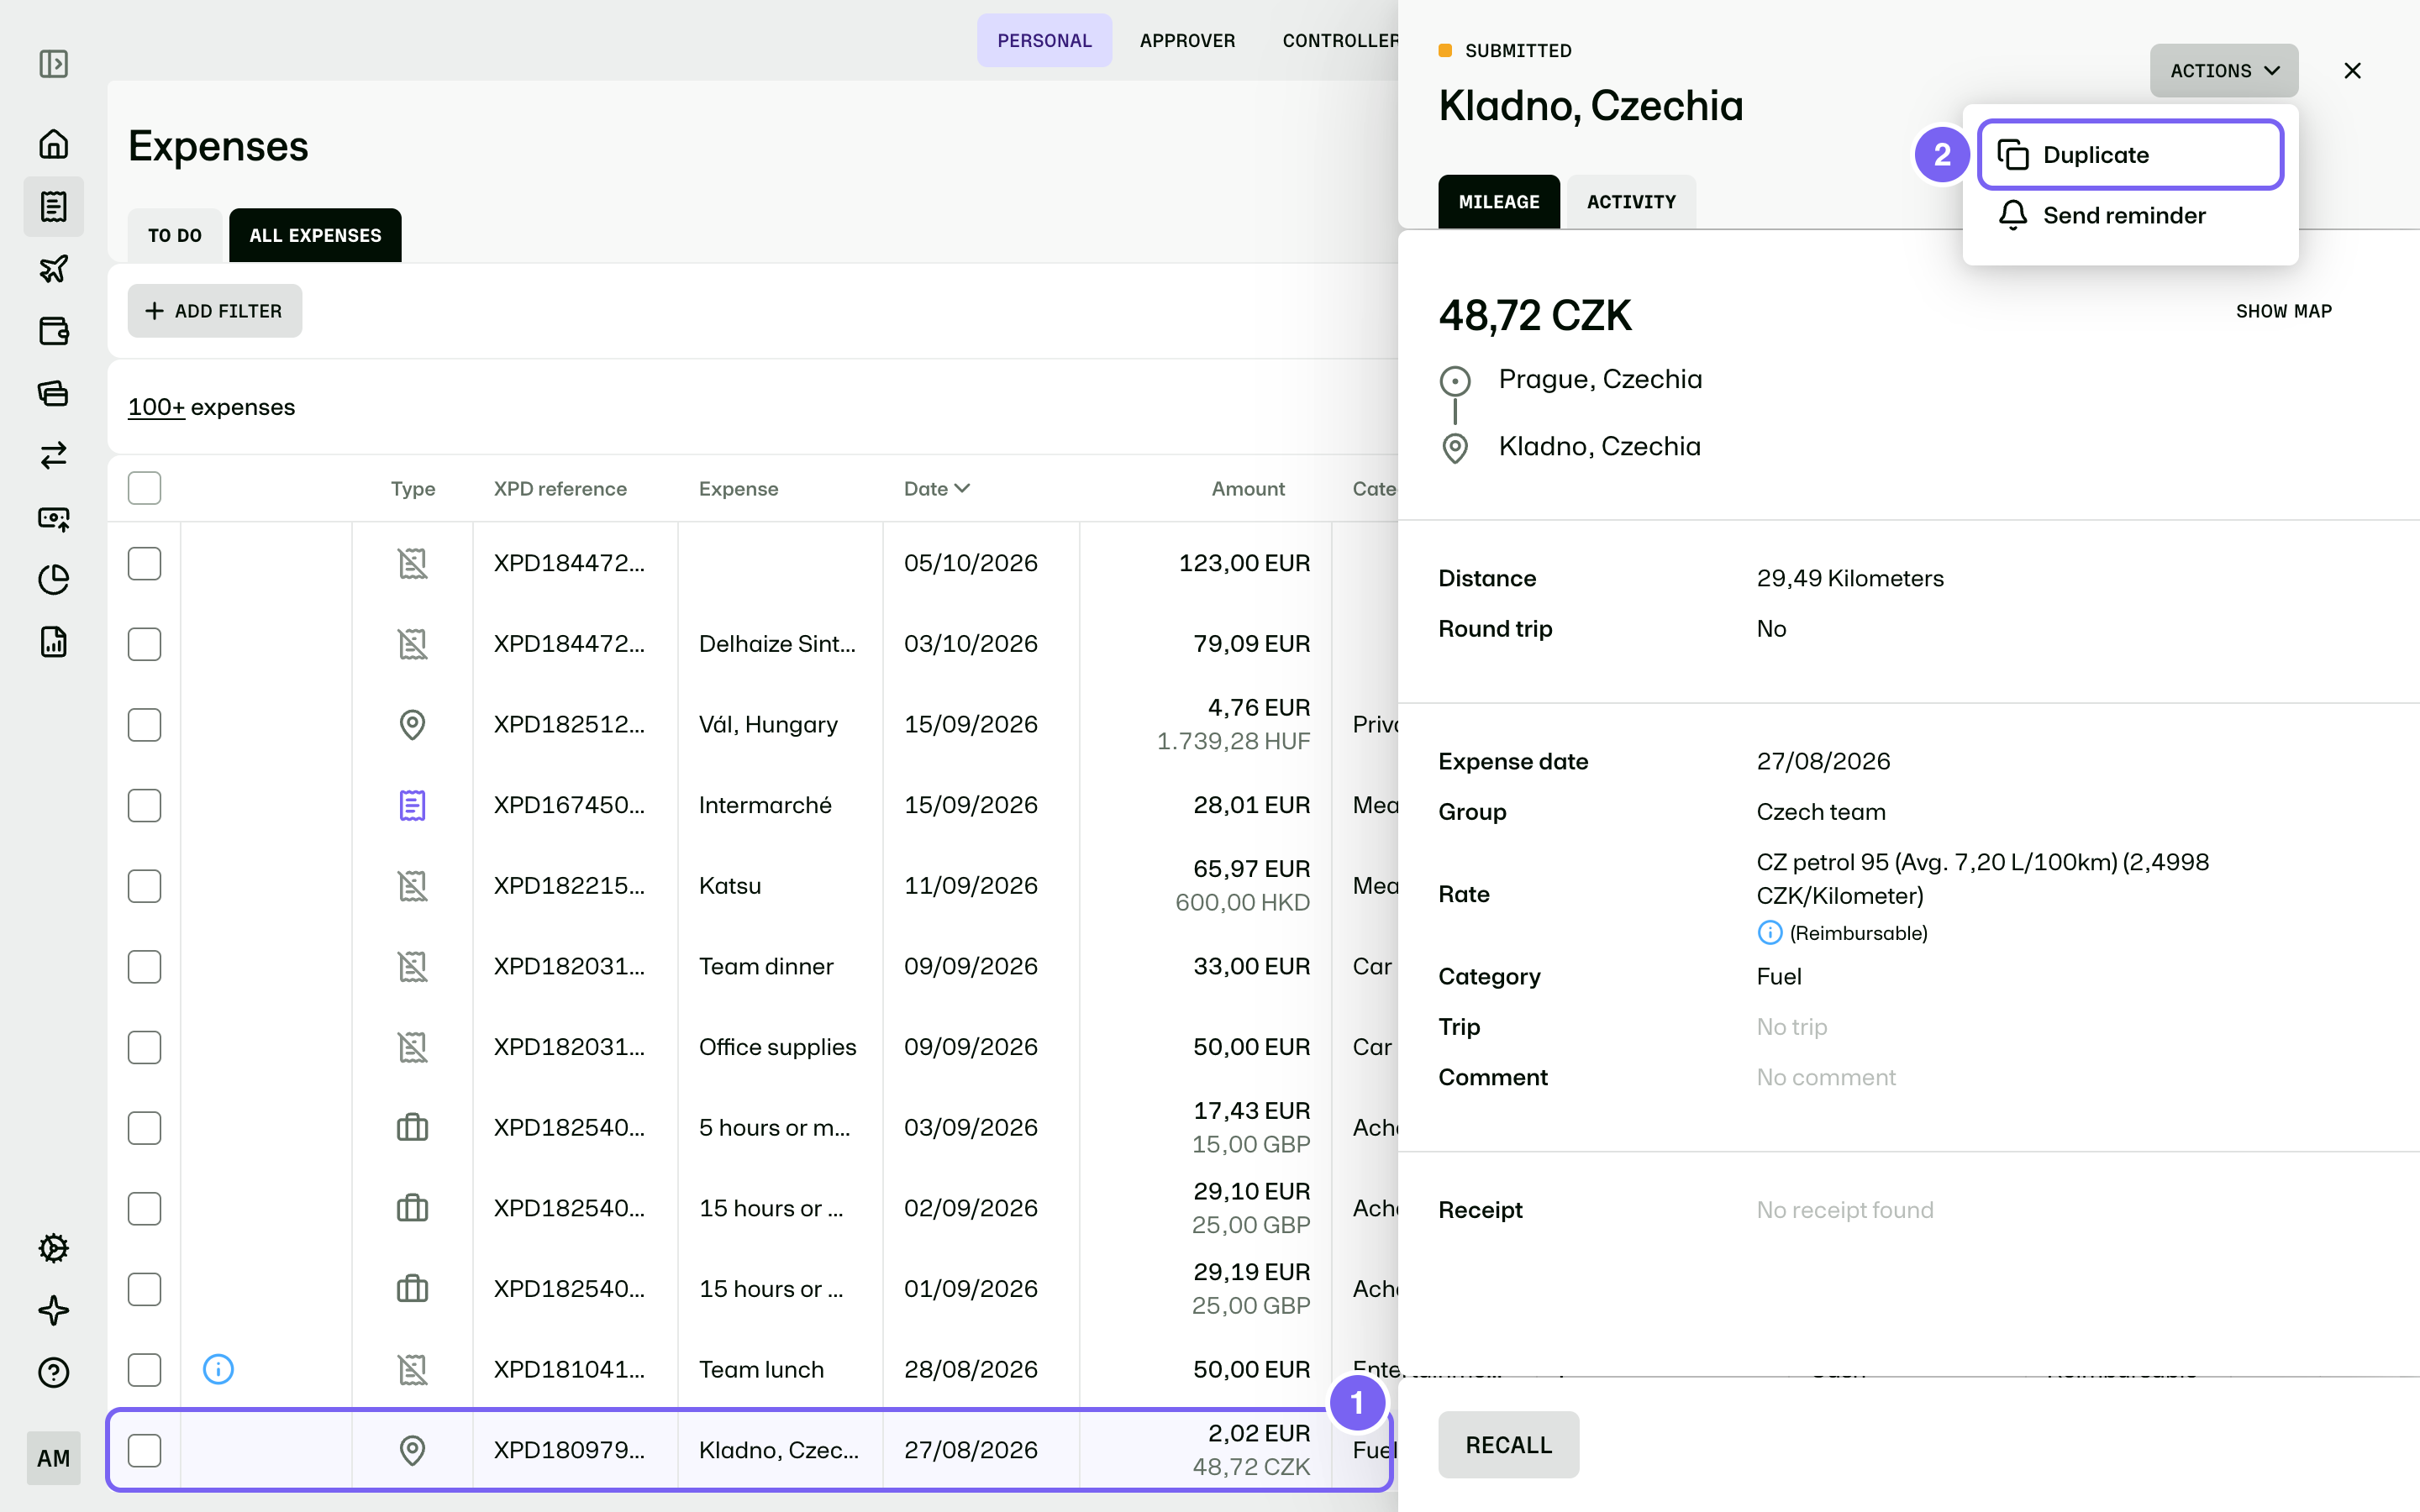
Task: Click the Amount column header
Action: [x=1248, y=488]
